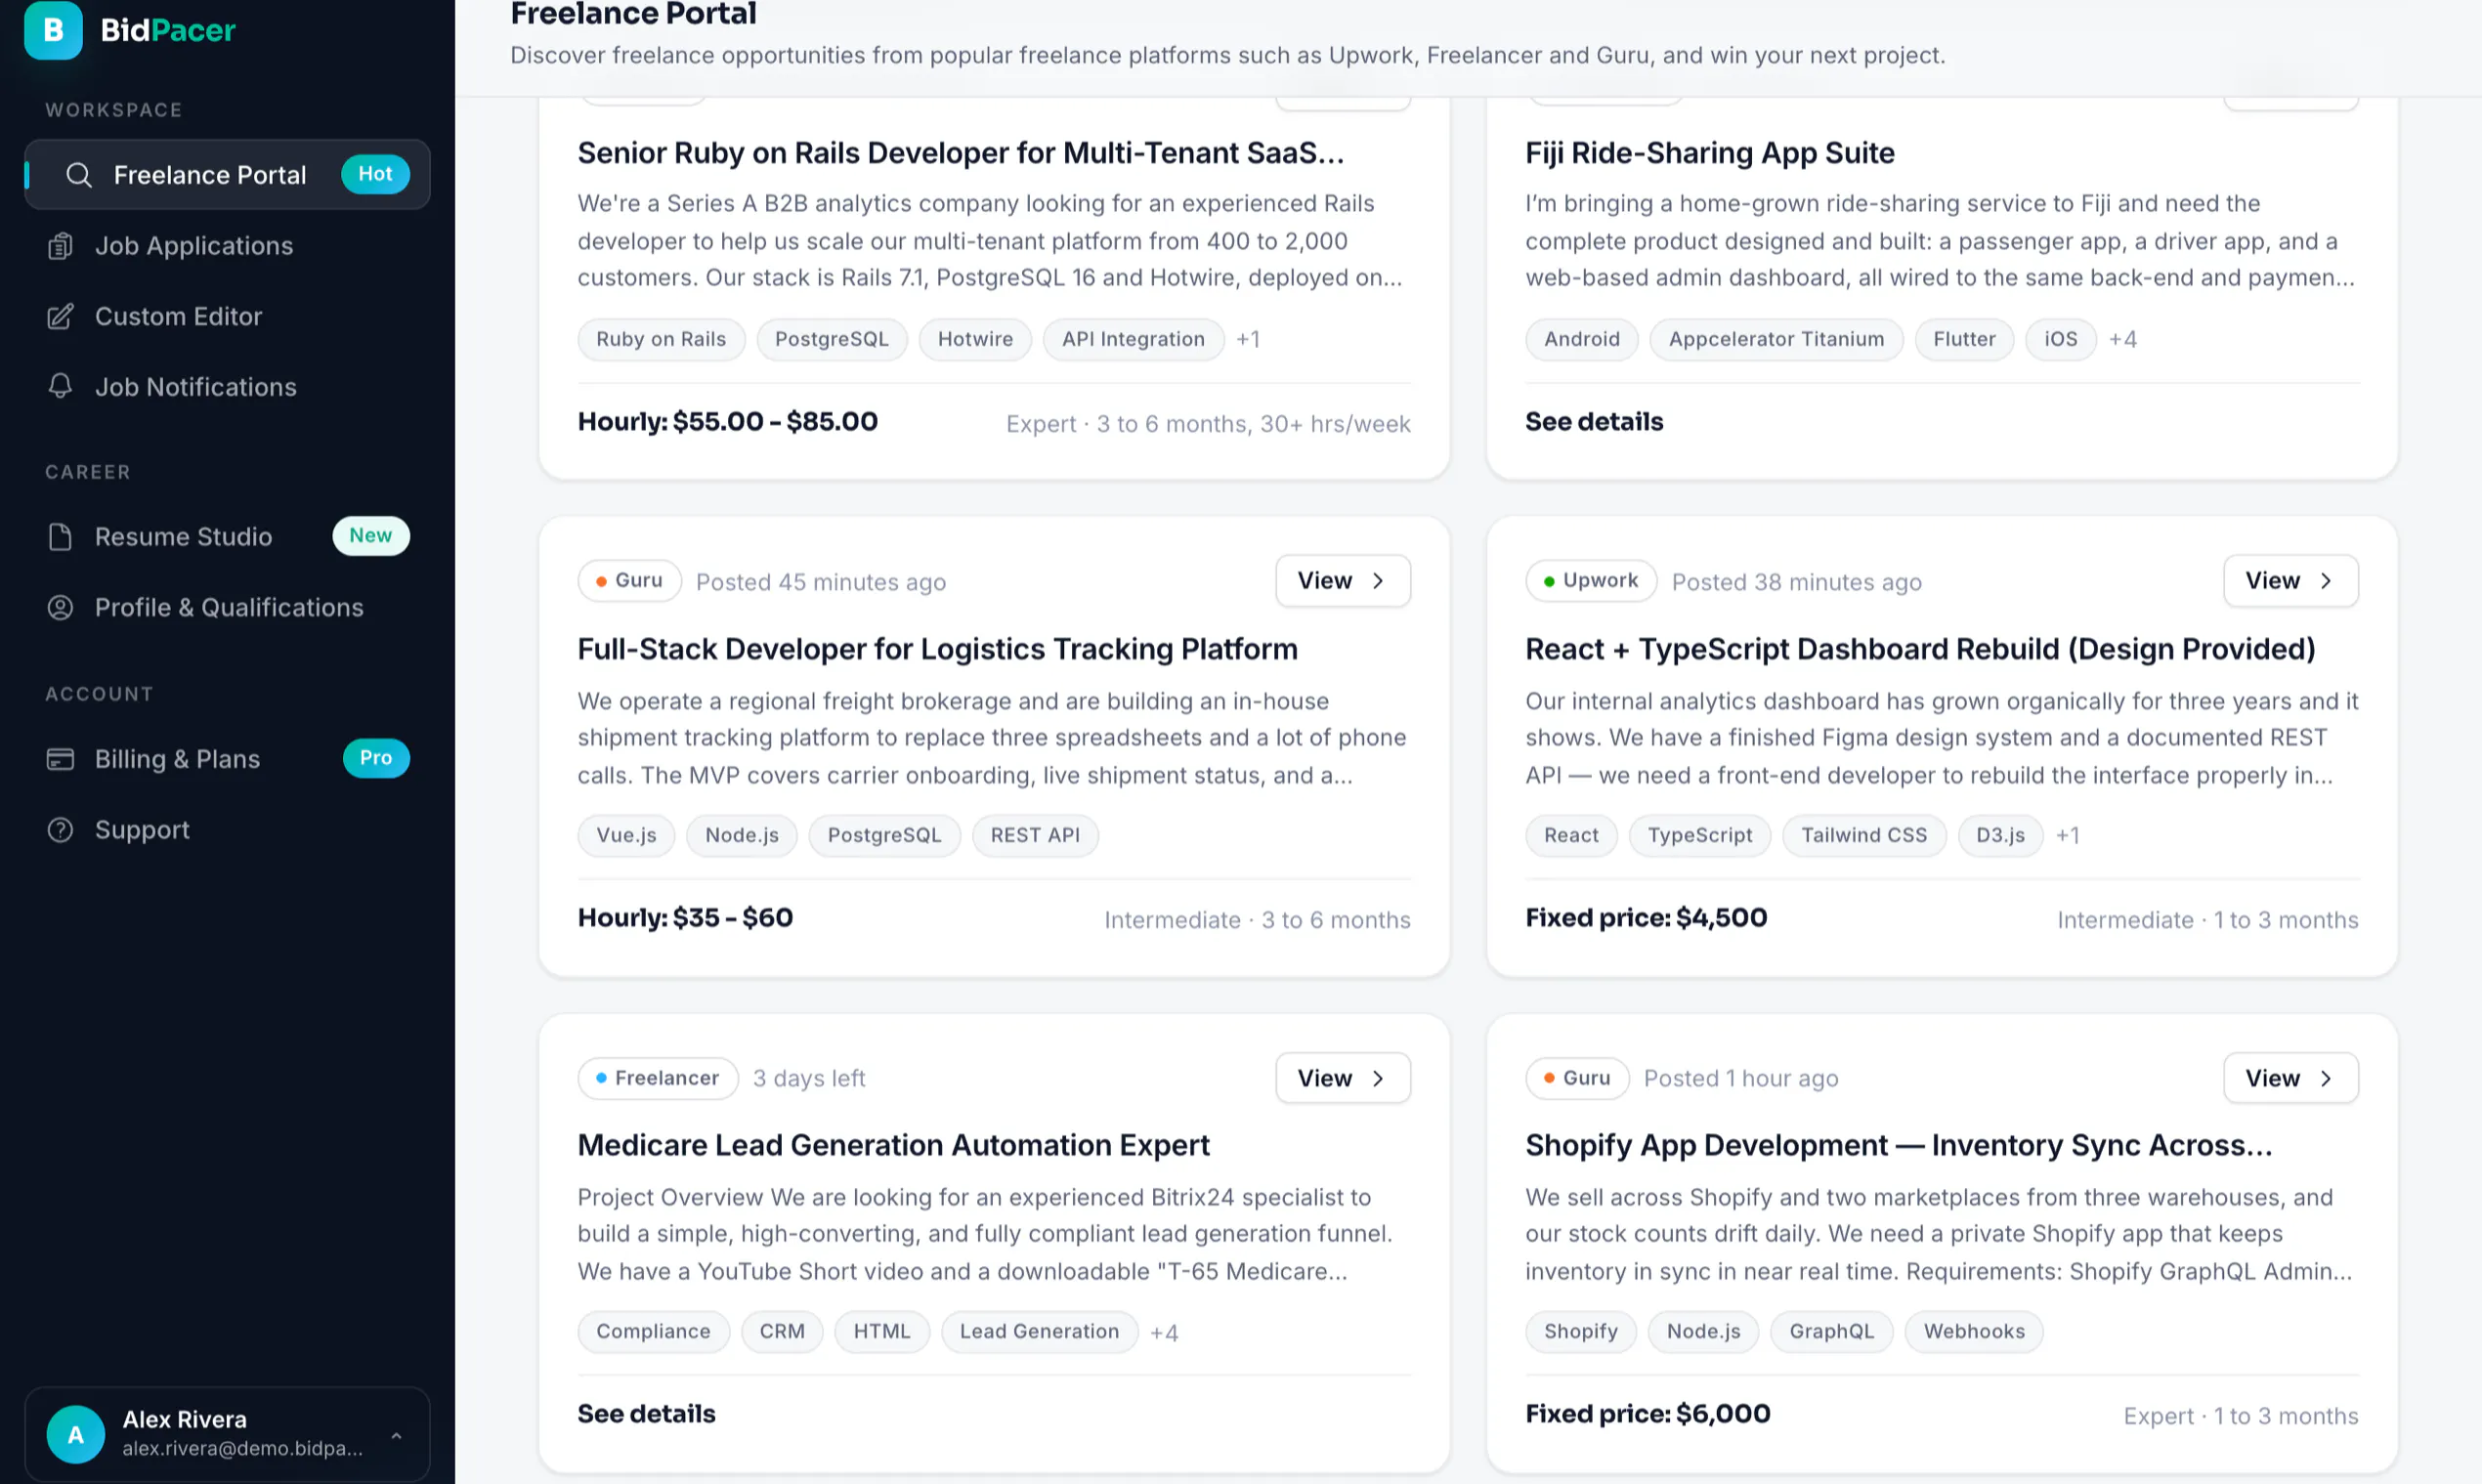Open the Support page
Image resolution: width=2482 pixels, height=1484 pixels.
point(227,830)
